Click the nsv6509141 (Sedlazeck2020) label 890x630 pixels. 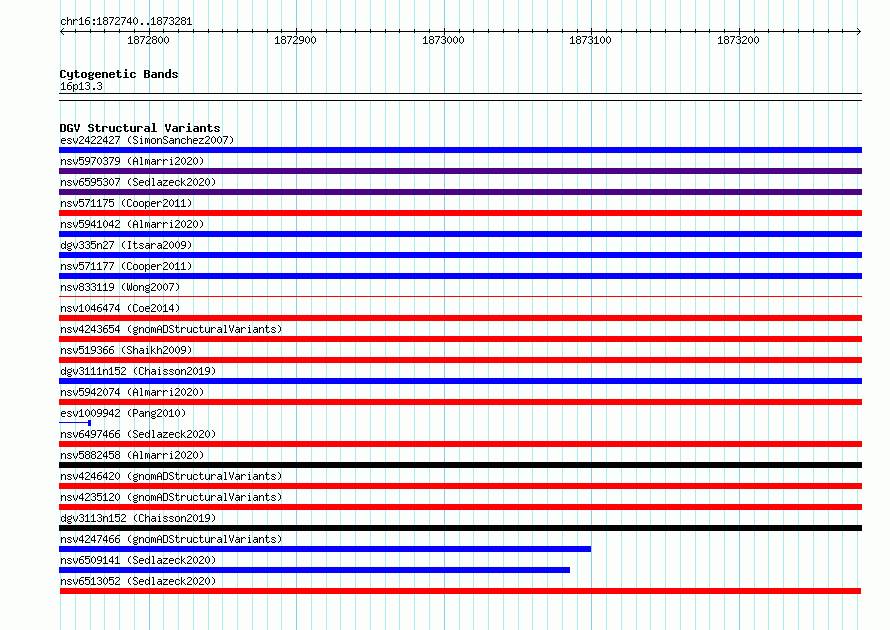pos(138,560)
